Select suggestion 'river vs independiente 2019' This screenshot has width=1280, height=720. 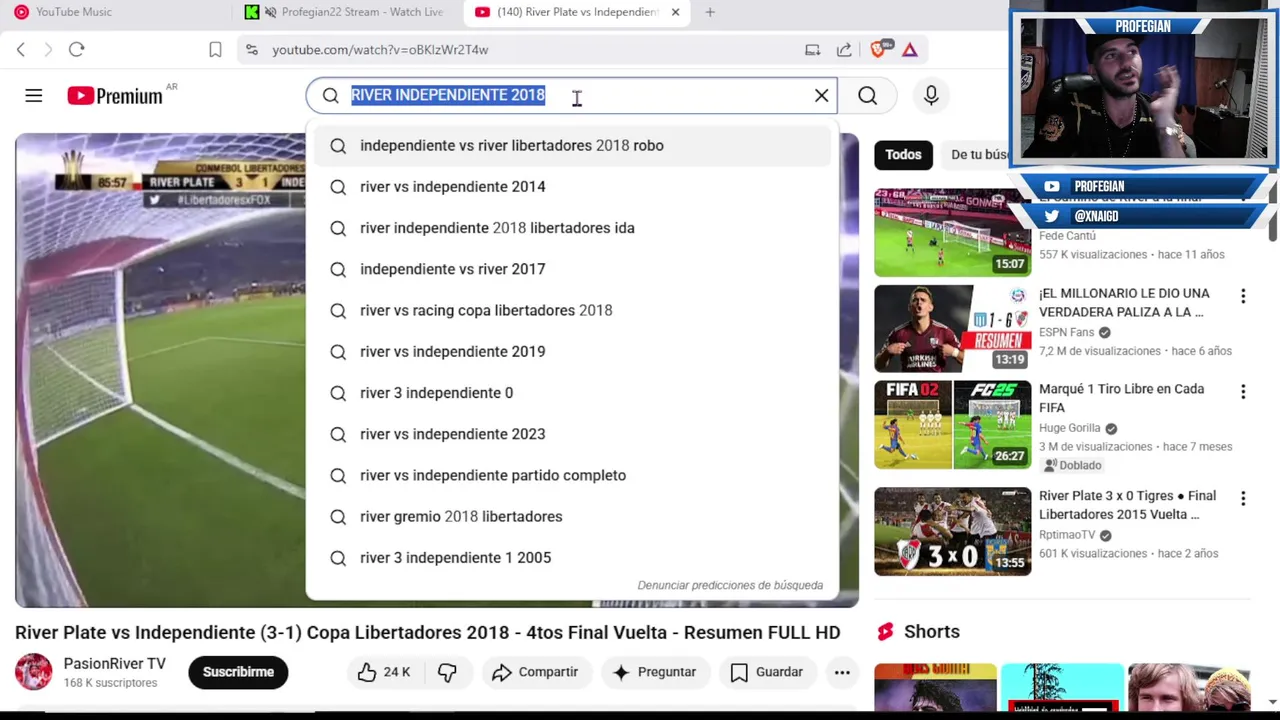572,352
